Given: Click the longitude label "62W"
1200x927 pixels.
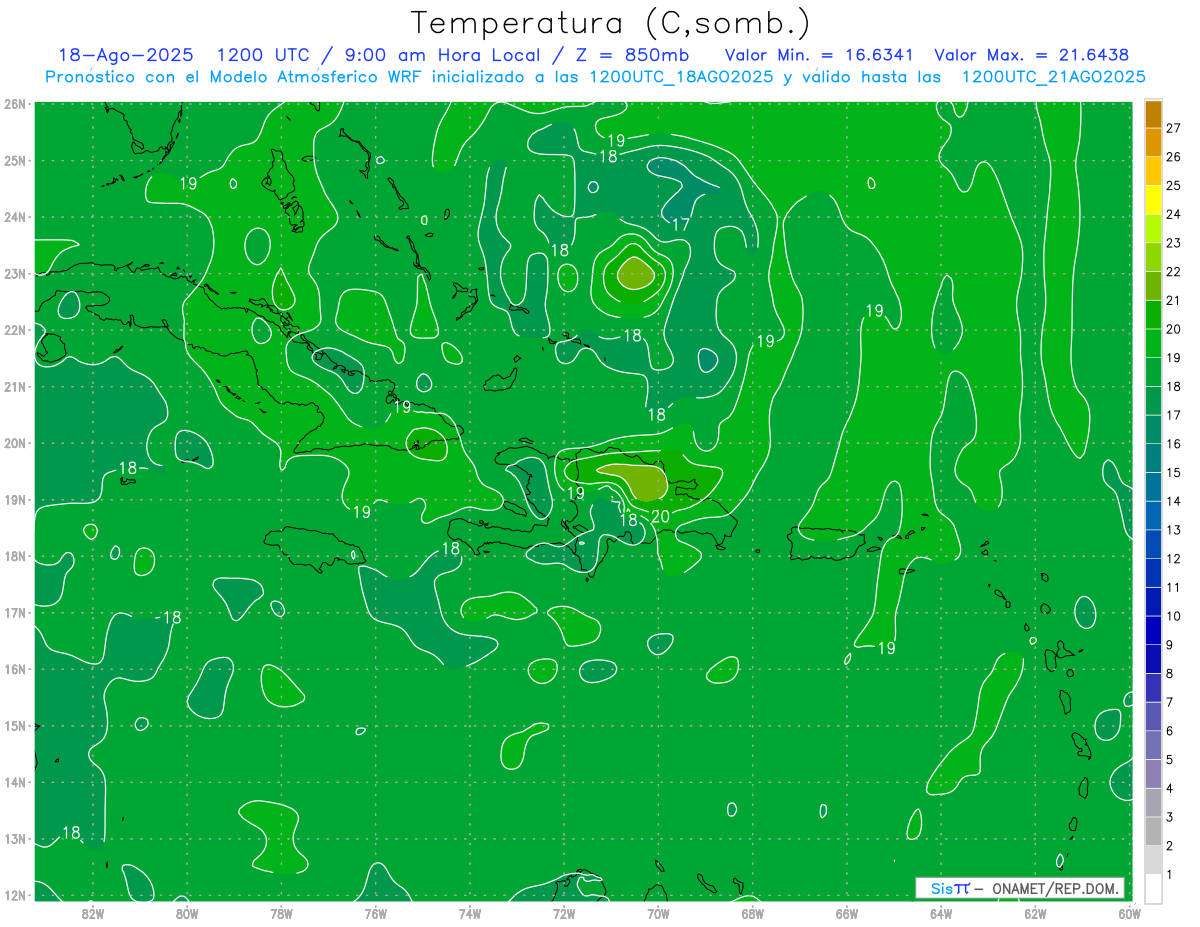Looking at the screenshot, I should tap(1035, 913).
